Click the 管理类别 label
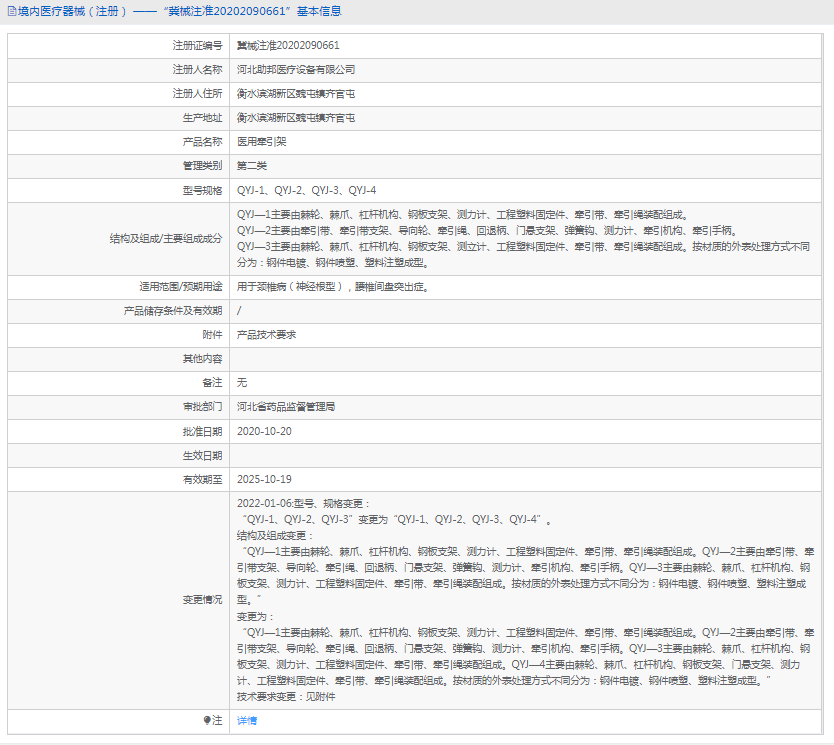 coord(202,166)
